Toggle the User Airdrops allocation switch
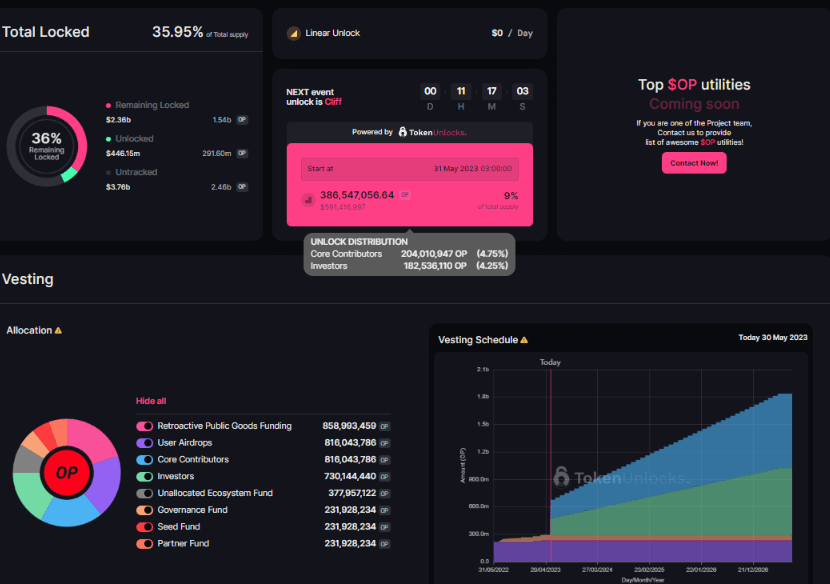This screenshot has width=830, height=584. click(x=145, y=443)
